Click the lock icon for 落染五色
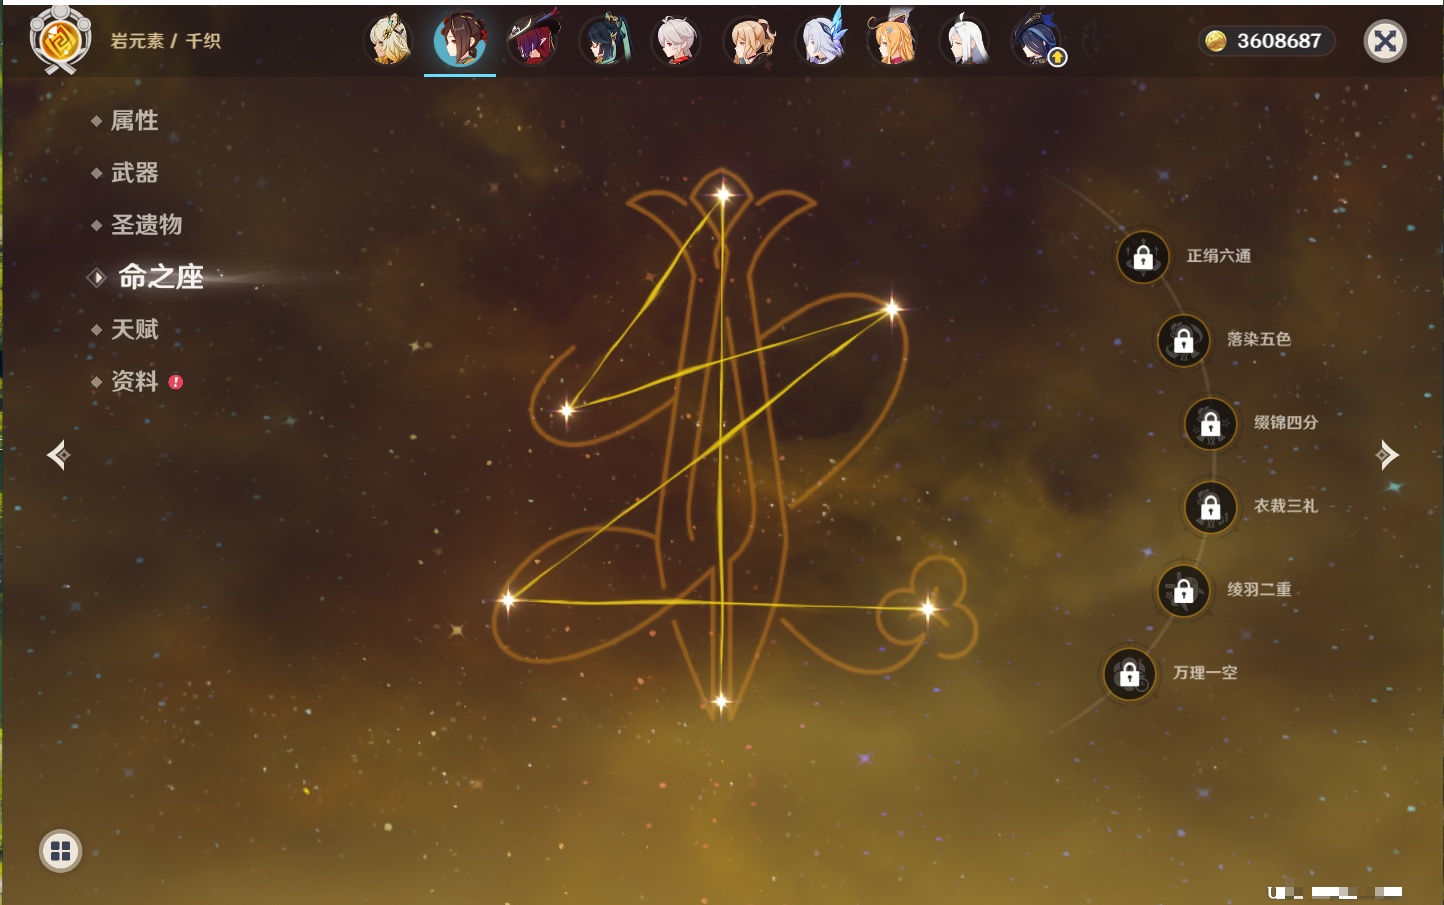 [1183, 340]
